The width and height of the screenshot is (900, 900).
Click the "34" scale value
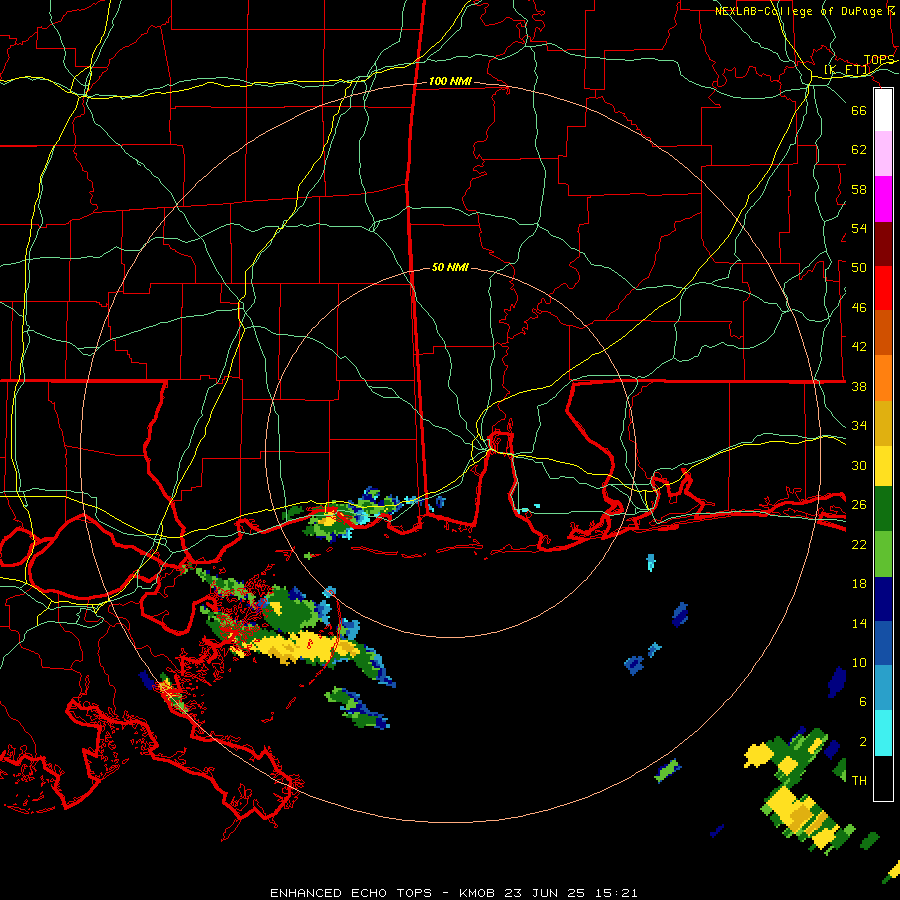pos(859,426)
